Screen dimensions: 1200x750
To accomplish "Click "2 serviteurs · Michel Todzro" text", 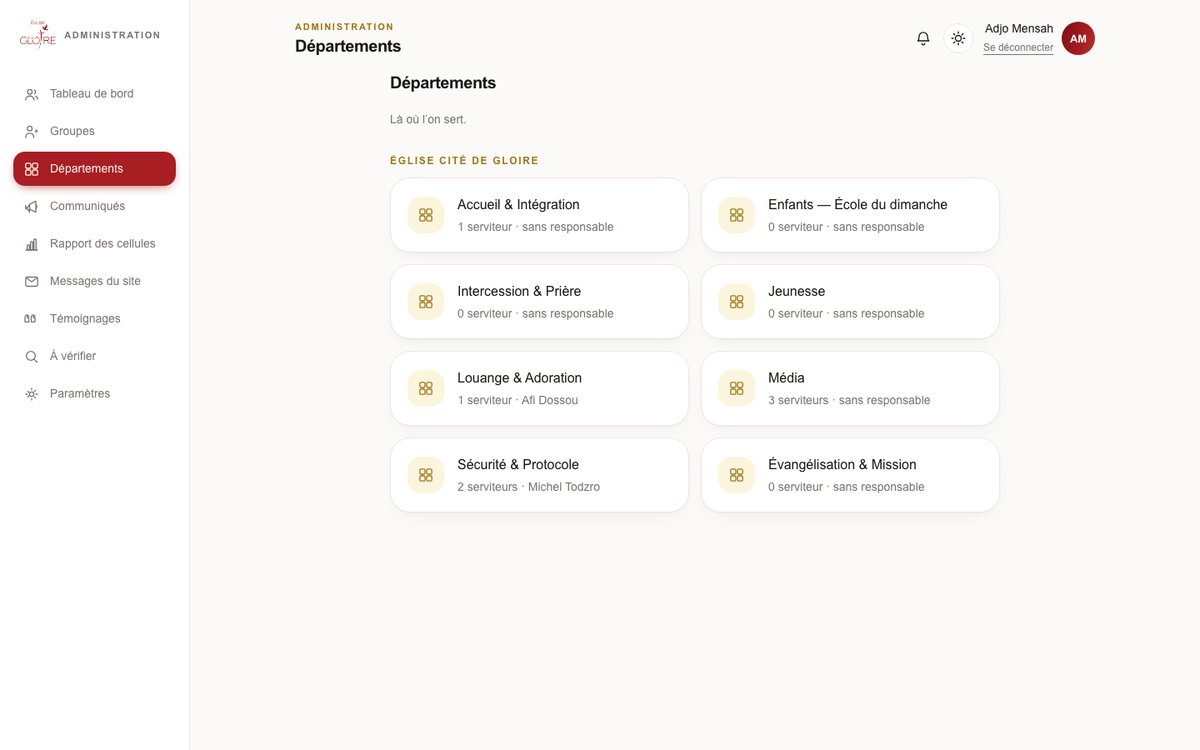I will coord(529,487).
